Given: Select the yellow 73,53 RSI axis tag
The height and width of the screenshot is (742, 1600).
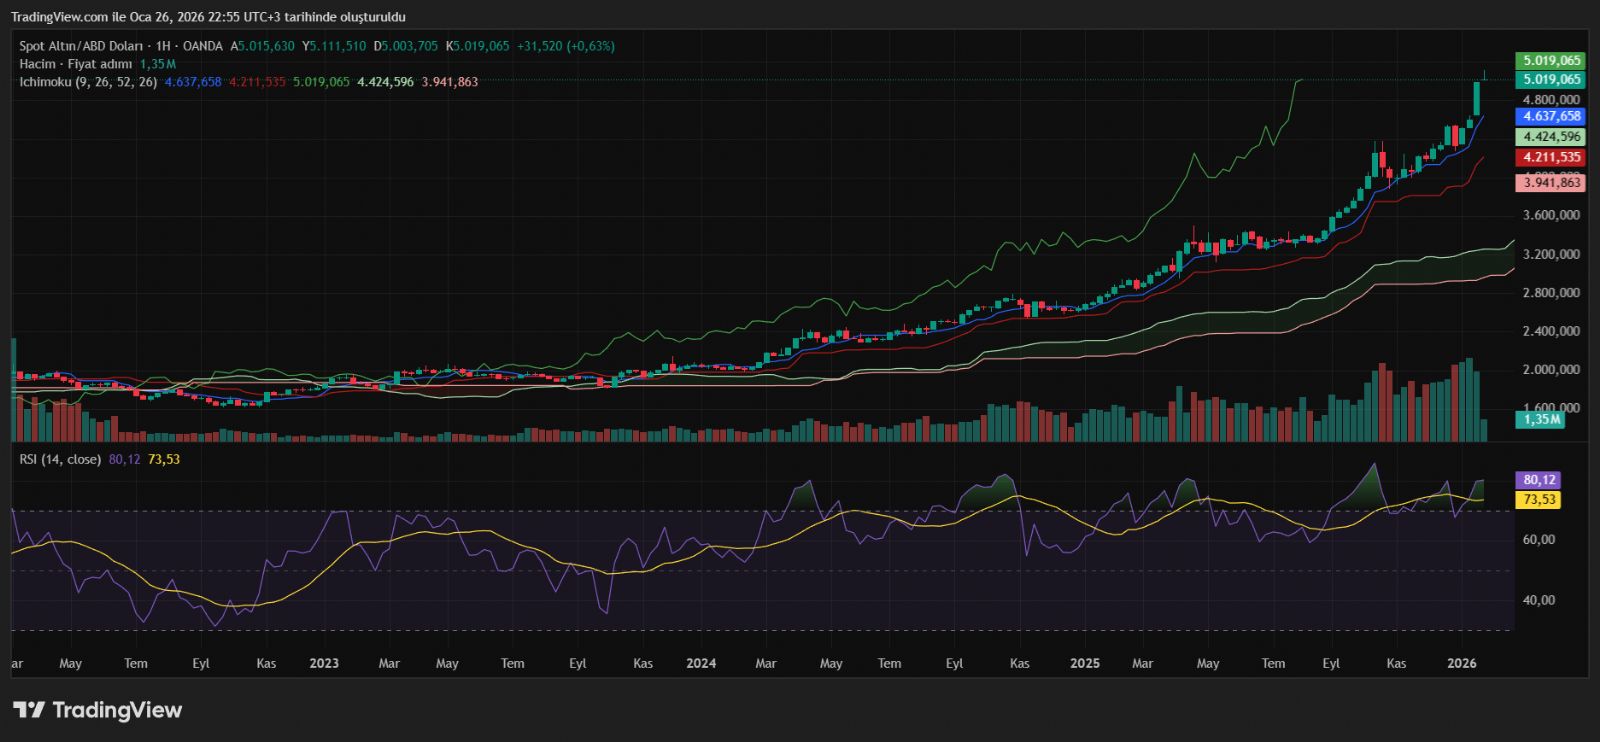Looking at the screenshot, I should point(1538,499).
